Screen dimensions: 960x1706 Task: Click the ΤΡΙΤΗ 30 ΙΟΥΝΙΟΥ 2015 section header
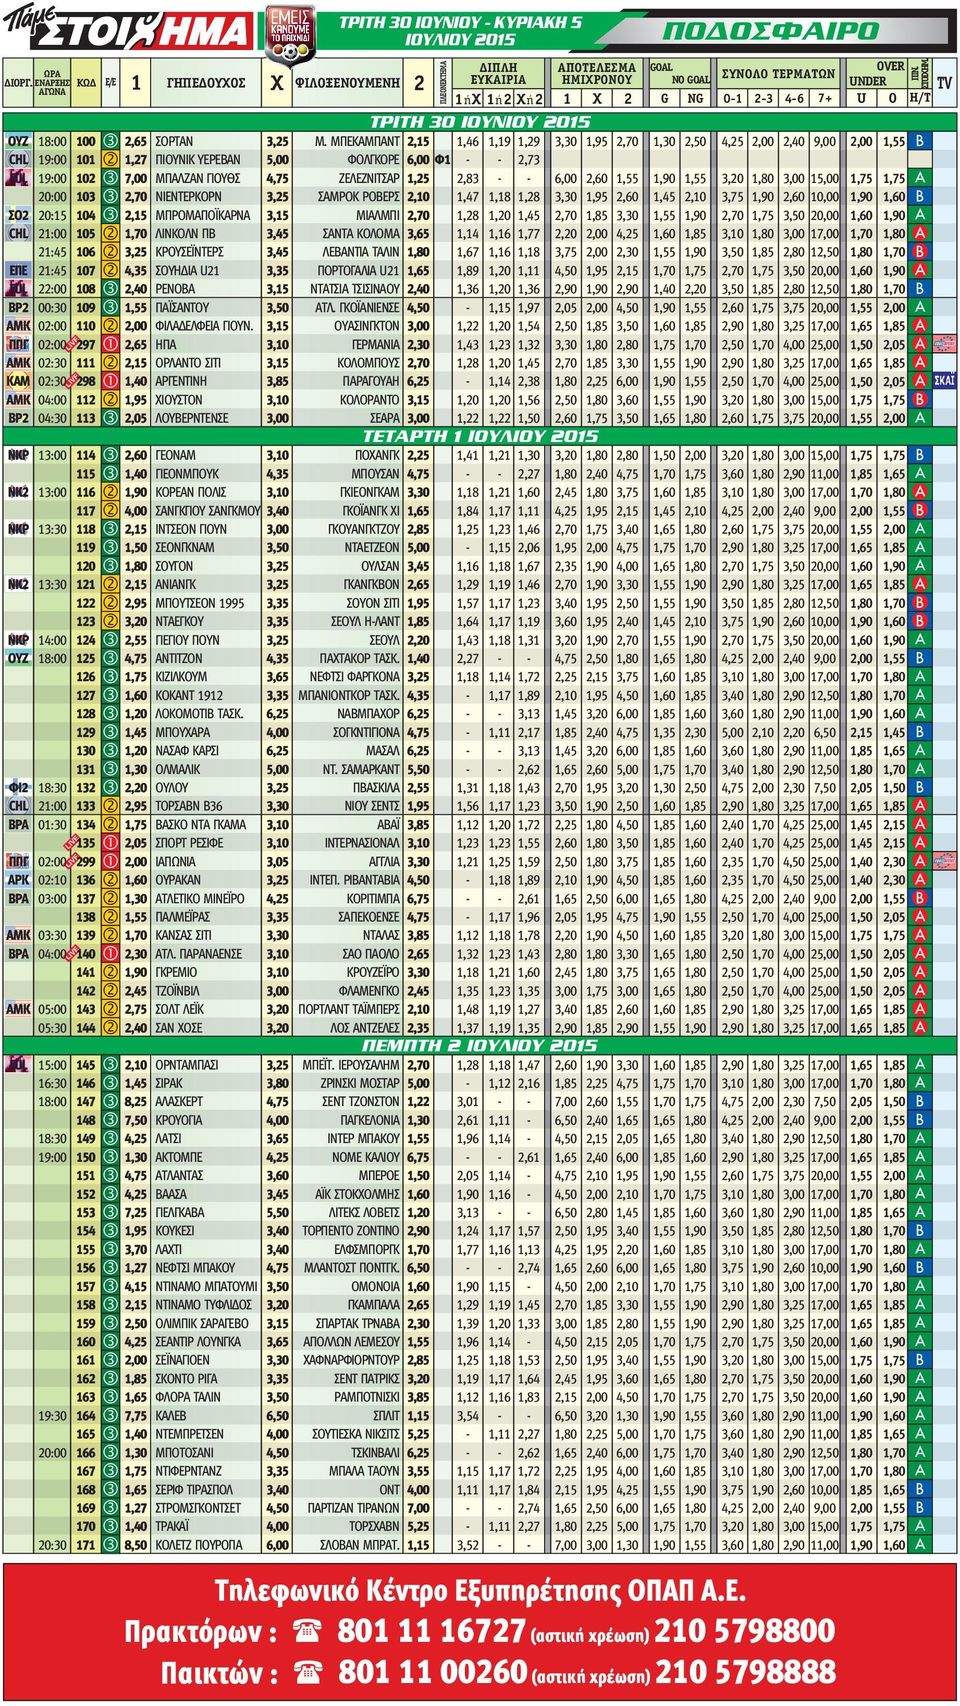tap(480, 122)
